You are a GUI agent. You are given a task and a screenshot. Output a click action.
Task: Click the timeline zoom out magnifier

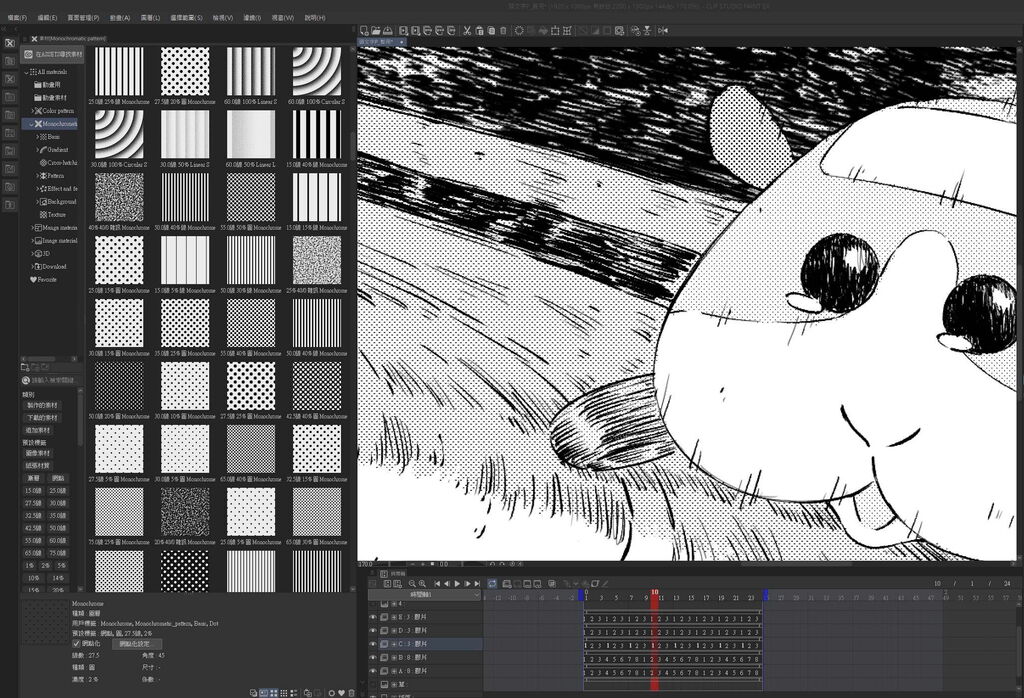(x=412, y=583)
